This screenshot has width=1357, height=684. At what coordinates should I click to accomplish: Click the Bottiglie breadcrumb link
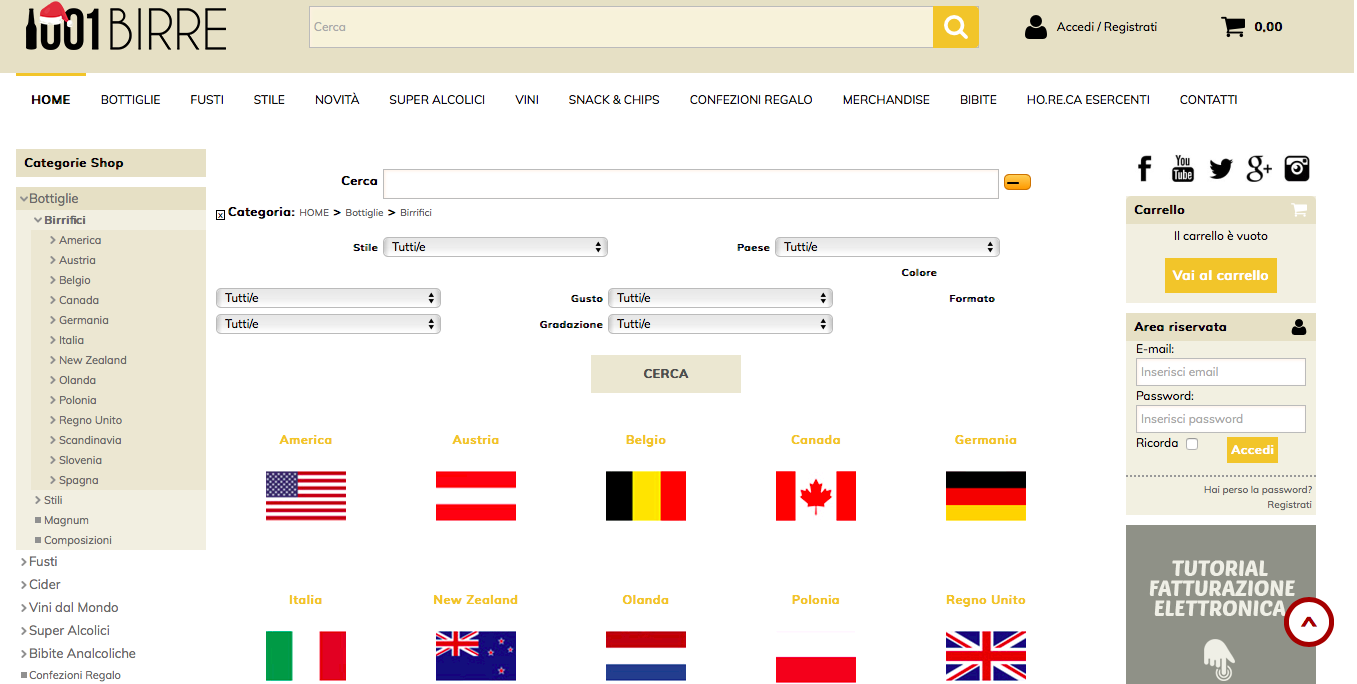(364, 213)
